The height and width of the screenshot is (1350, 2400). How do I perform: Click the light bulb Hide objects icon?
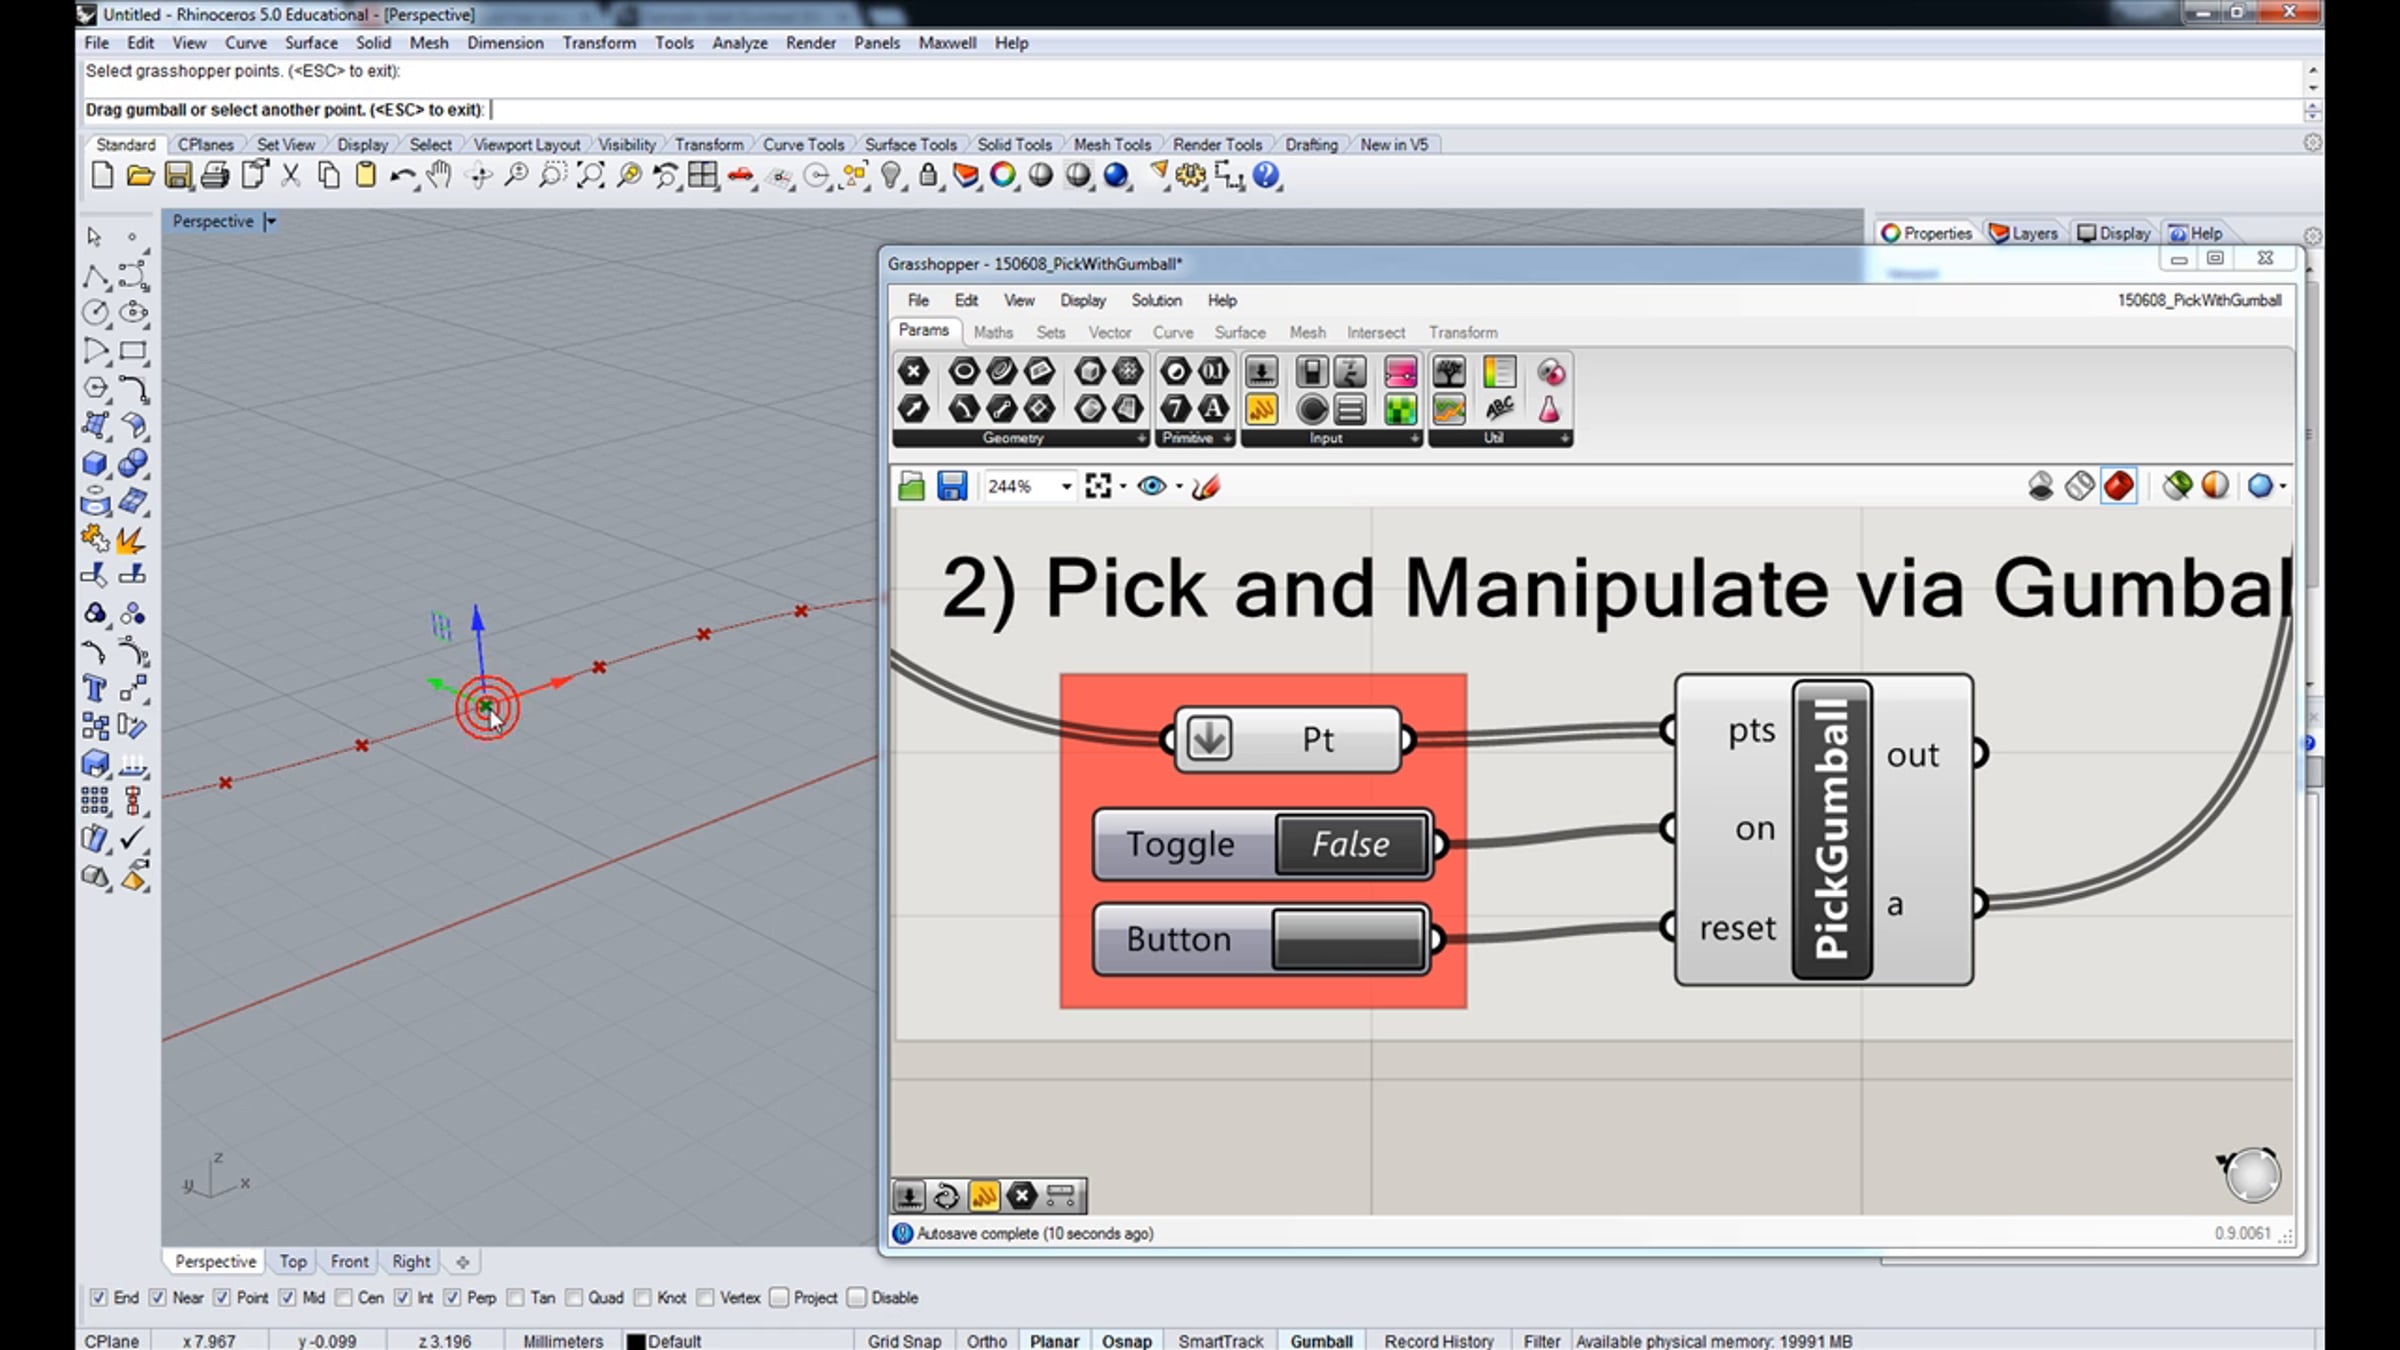tap(891, 176)
